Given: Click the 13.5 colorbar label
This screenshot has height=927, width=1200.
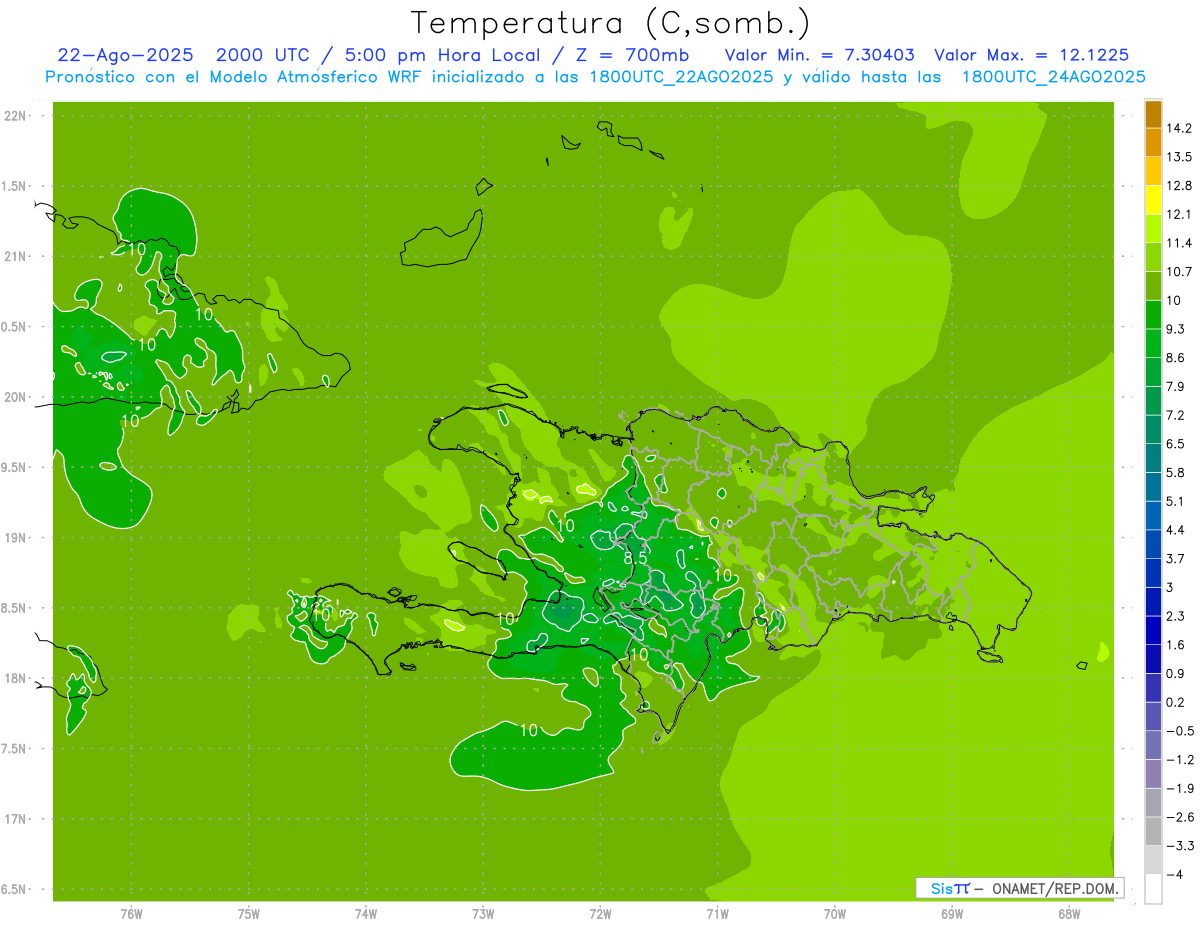Looking at the screenshot, I should click(x=1180, y=157).
